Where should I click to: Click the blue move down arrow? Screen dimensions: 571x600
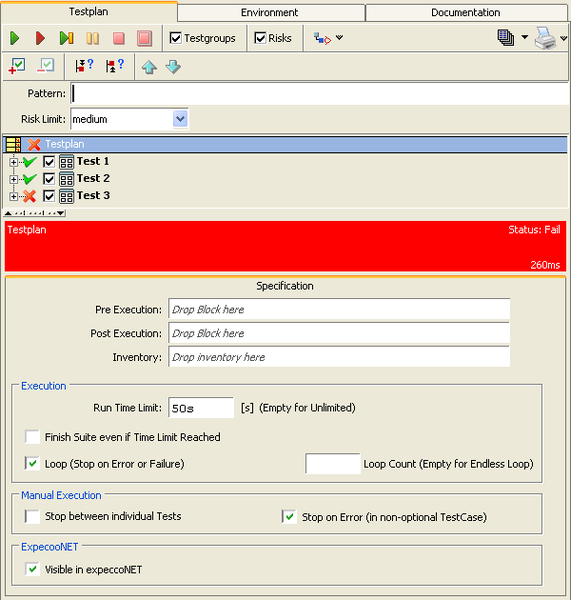coord(173,67)
